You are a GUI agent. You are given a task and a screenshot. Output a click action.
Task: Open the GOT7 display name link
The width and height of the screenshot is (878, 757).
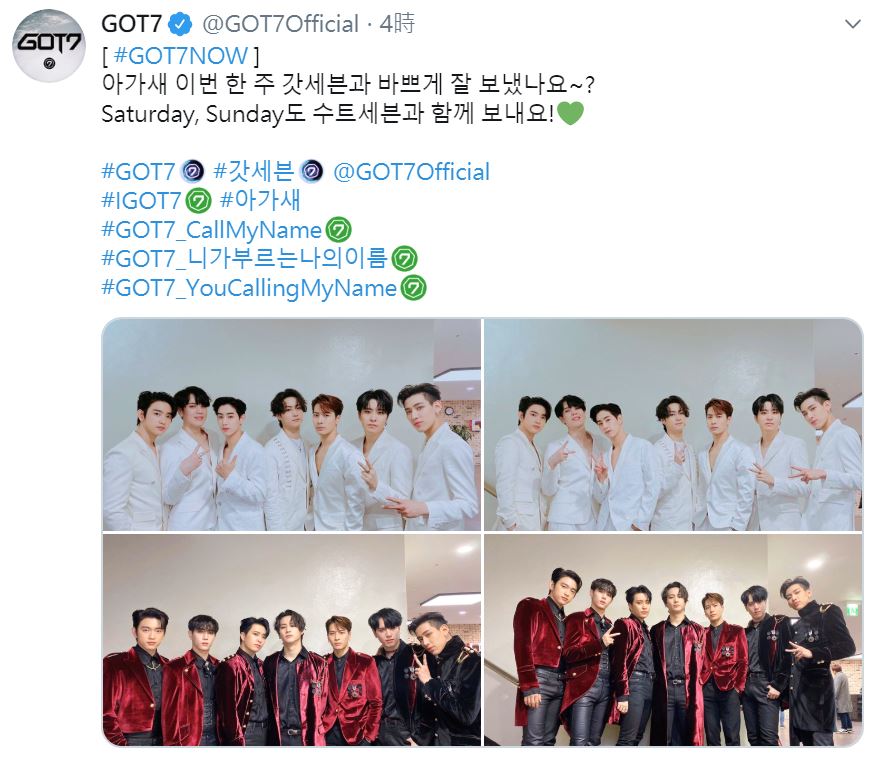pos(132,24)
